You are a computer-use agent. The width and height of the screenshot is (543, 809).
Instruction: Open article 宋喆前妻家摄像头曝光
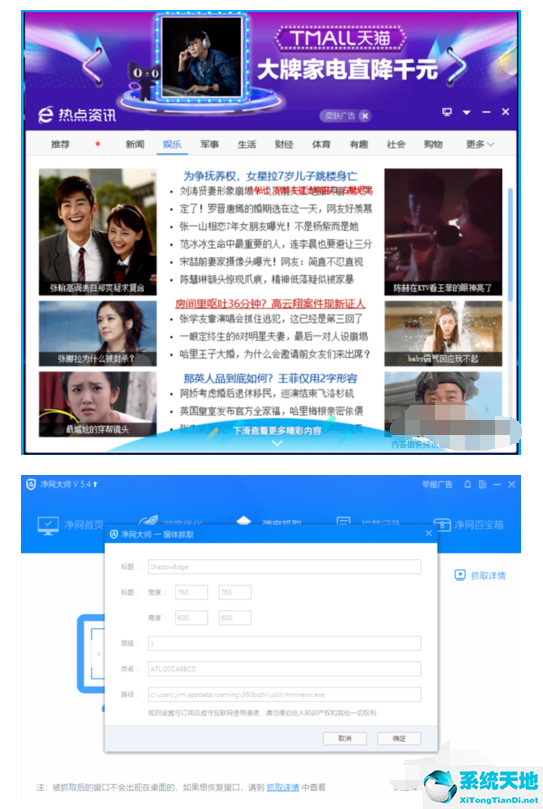[271, 262]
